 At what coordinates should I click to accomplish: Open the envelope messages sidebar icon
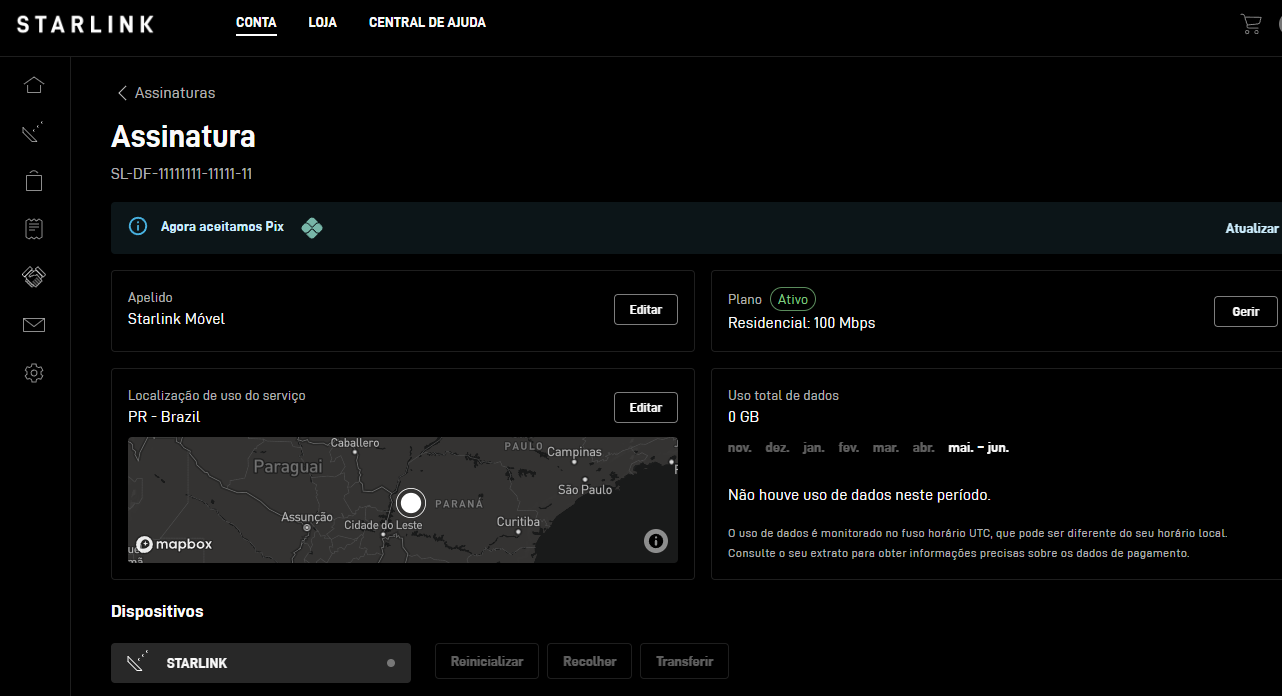tap(34, 325)
